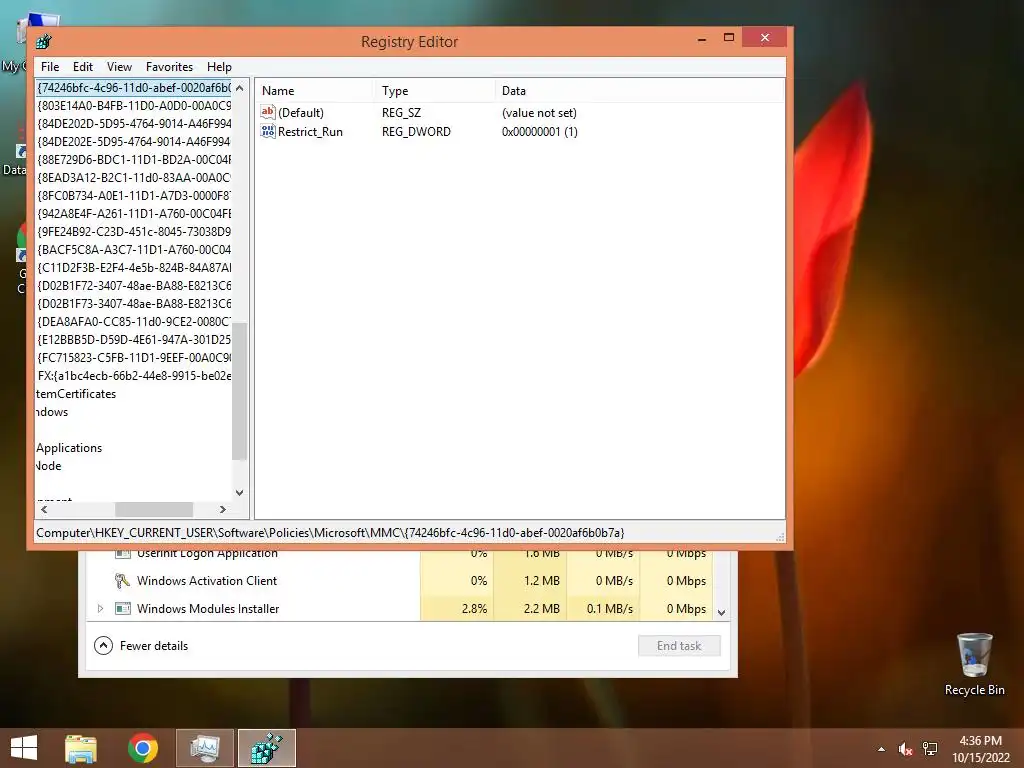The image size is (1024, 768).
Task: Open the Windows Start button
Action: click(x=24, y=748)
